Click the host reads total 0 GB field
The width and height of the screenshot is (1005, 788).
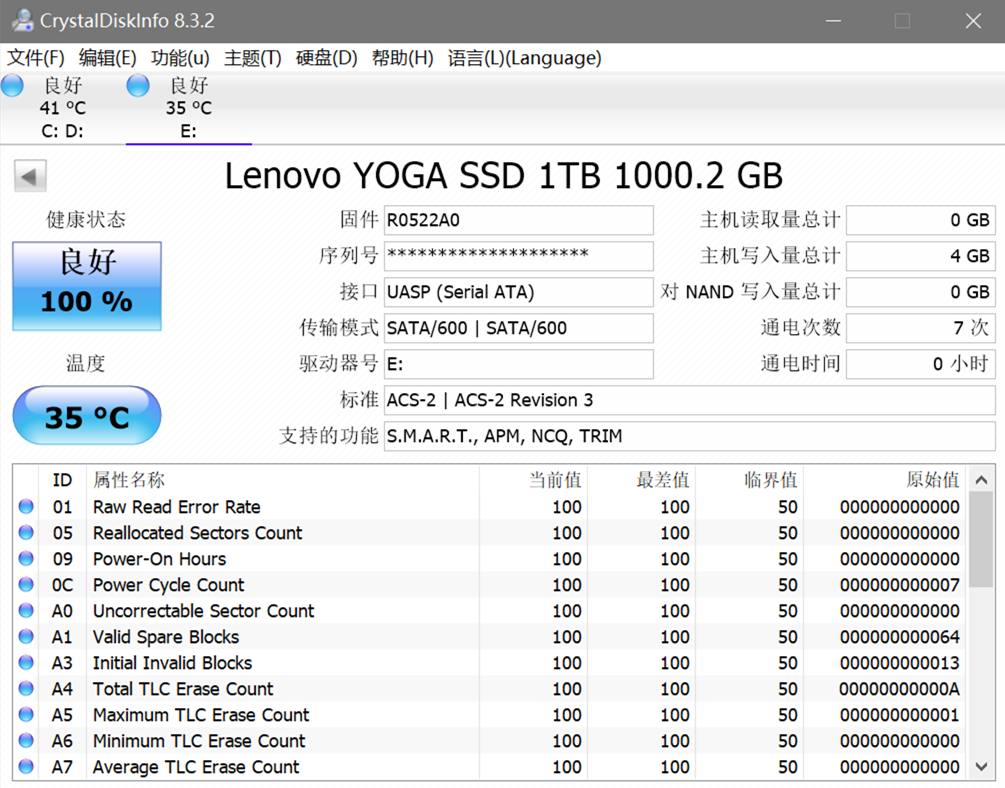pos(920,221)
